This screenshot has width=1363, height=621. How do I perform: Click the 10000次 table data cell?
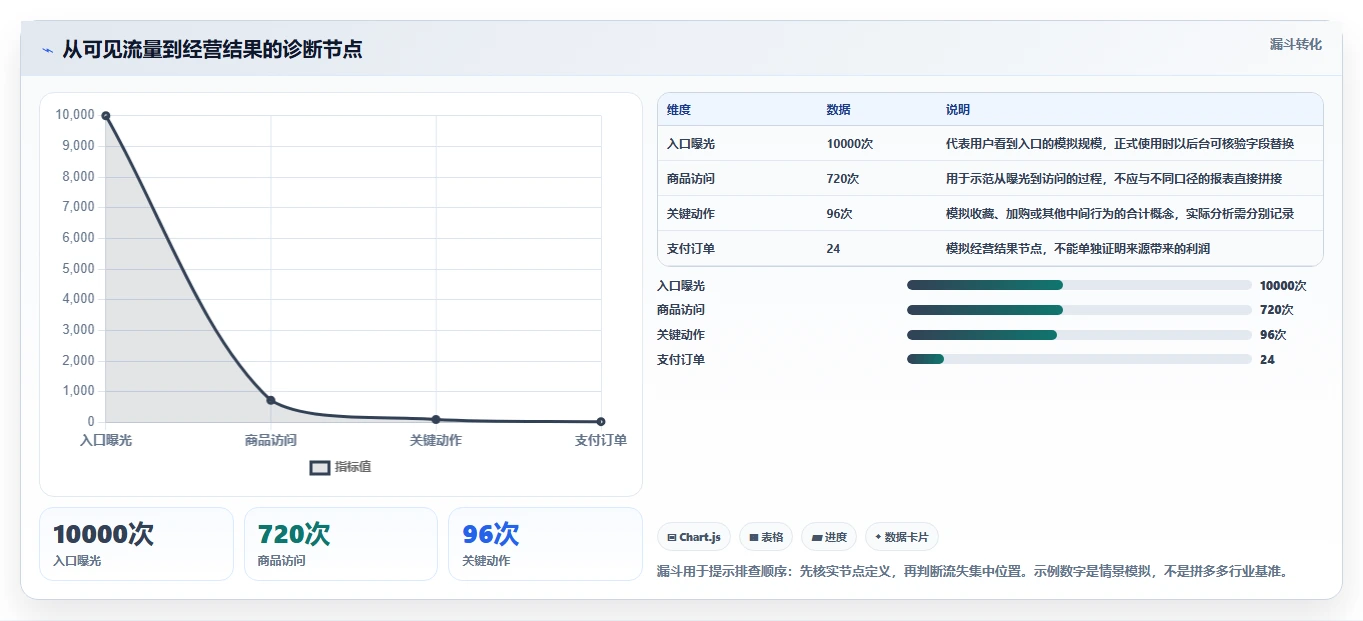[850, 144]
